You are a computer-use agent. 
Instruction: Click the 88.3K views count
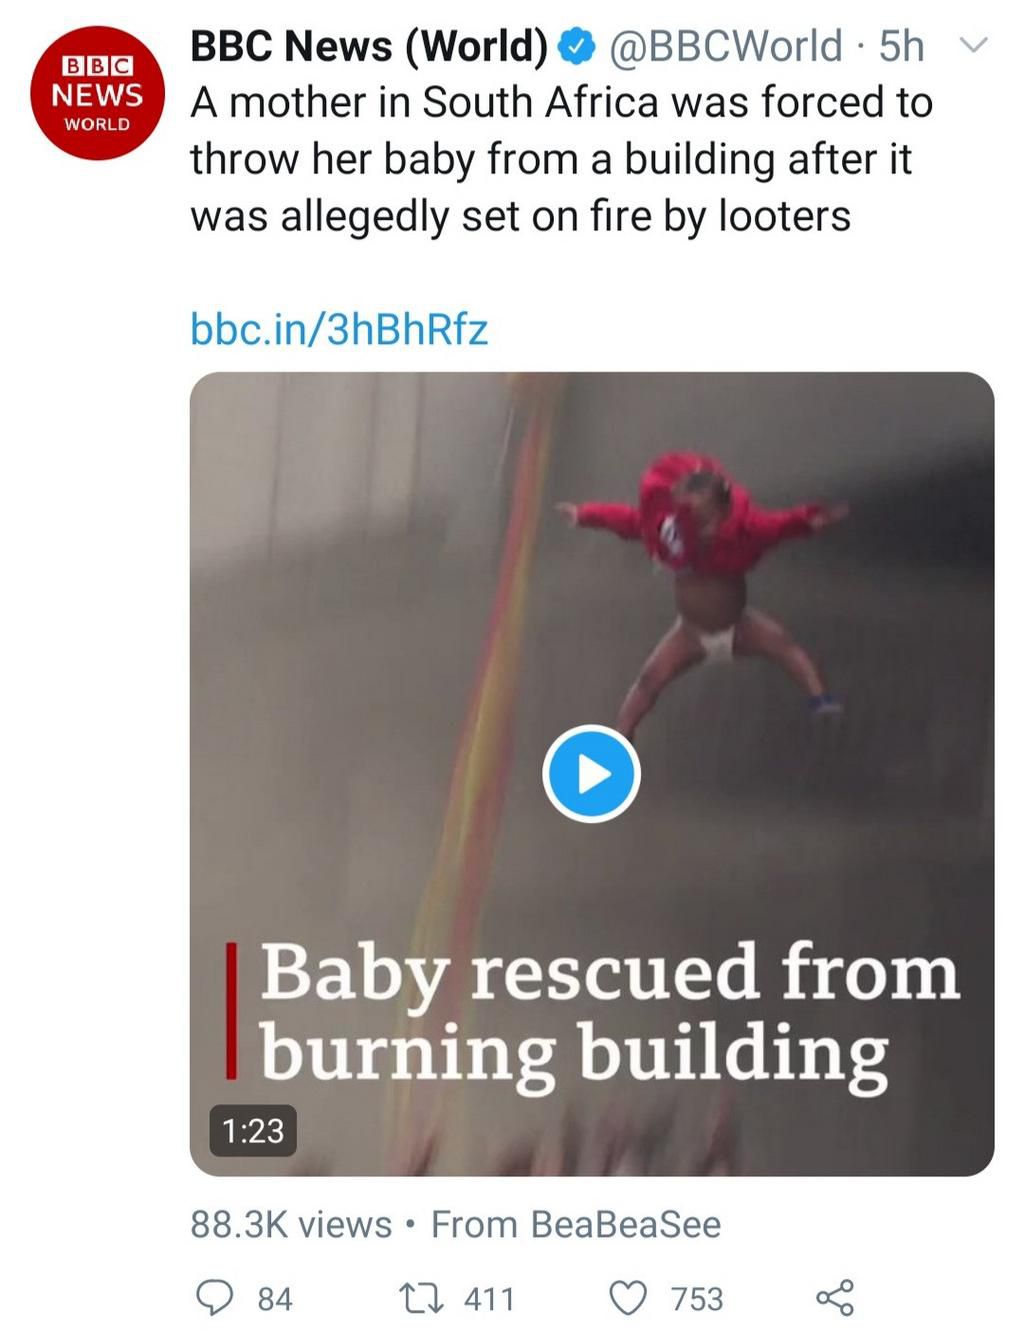pyautogui.click(x=291, y=1224)
